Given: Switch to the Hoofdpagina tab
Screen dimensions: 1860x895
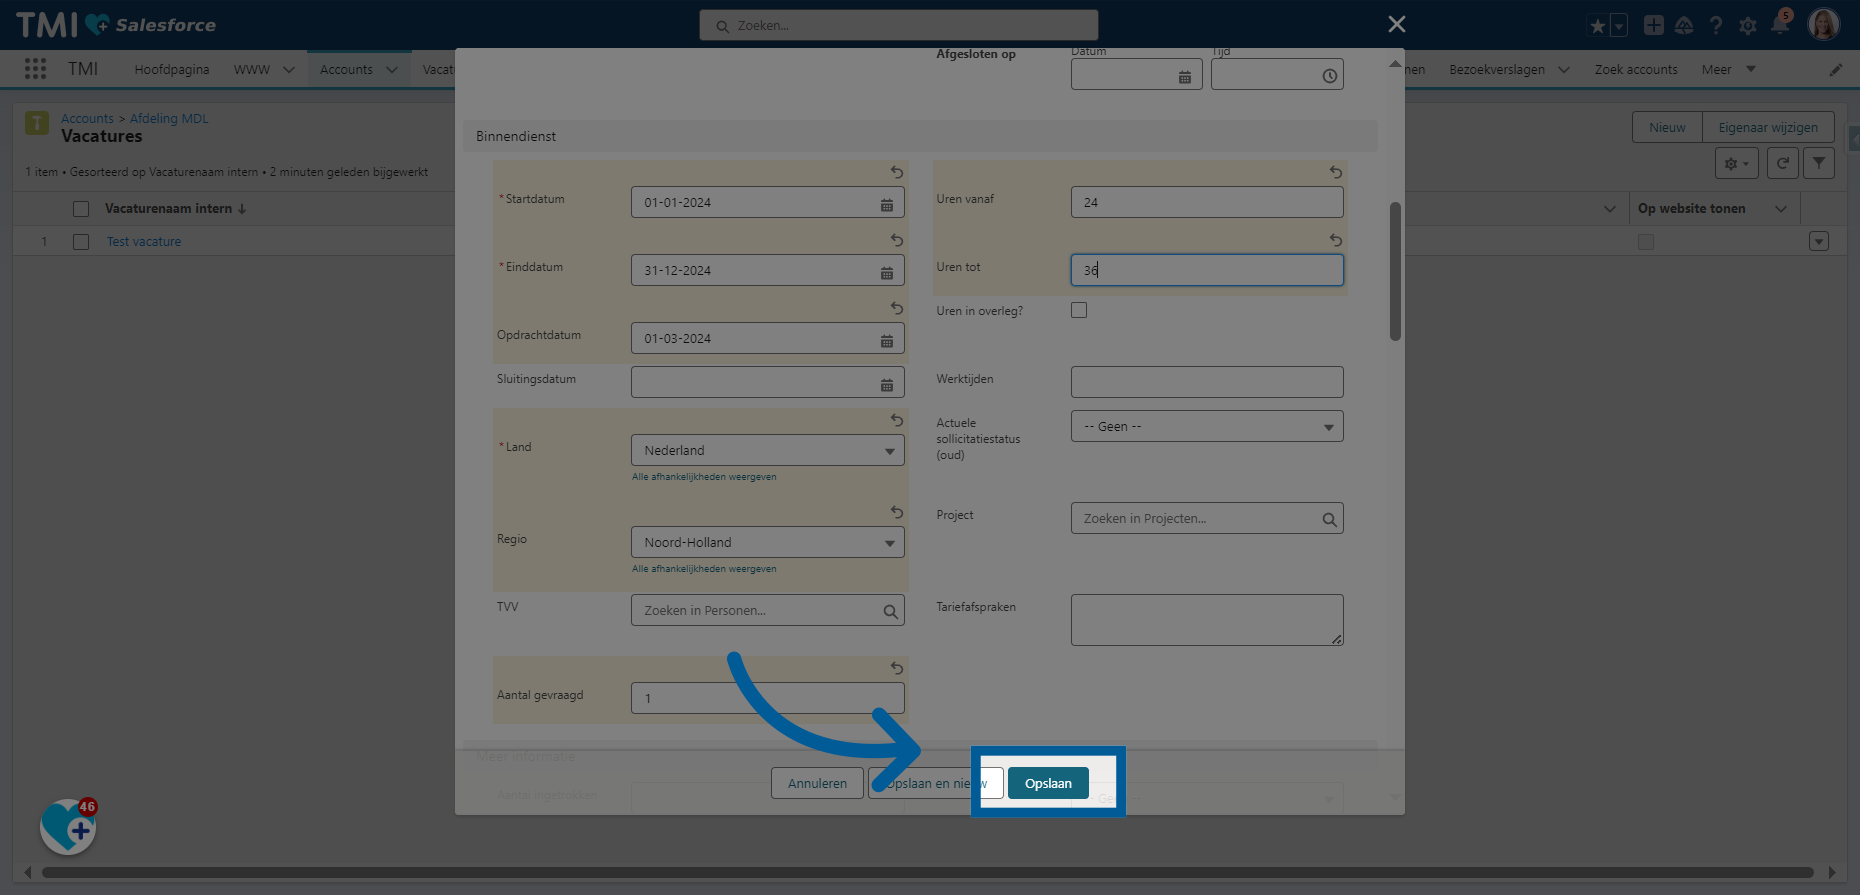Looking at the screenshot, I should coord(172,69).
